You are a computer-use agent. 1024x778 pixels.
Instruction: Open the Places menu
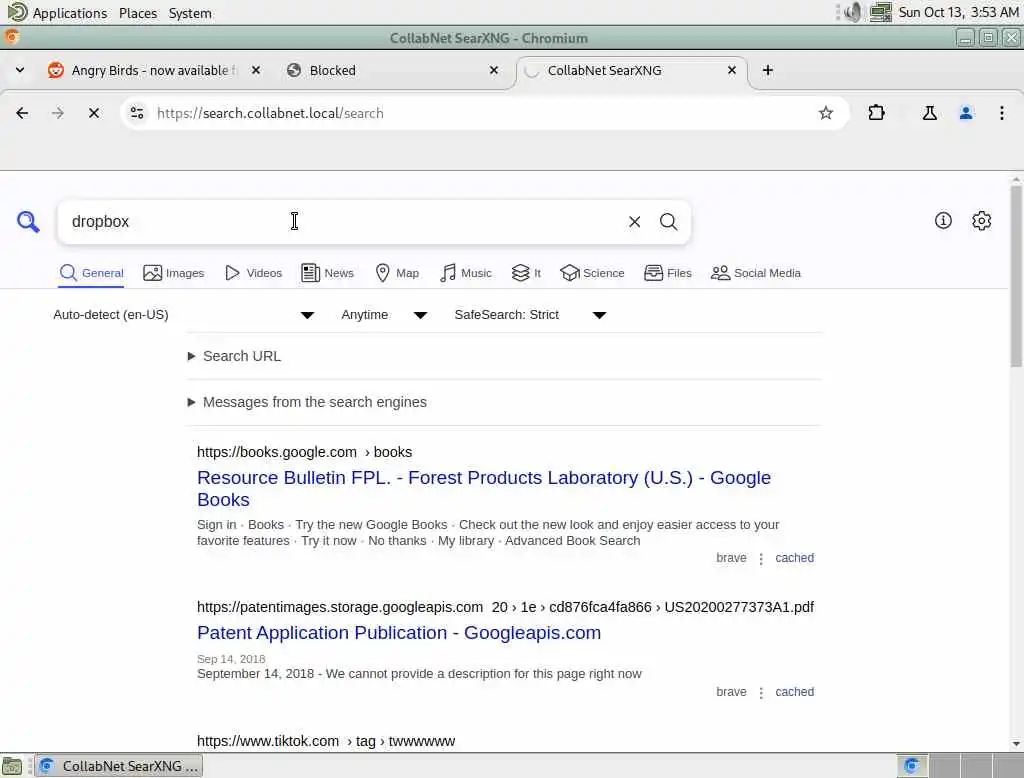138,12
